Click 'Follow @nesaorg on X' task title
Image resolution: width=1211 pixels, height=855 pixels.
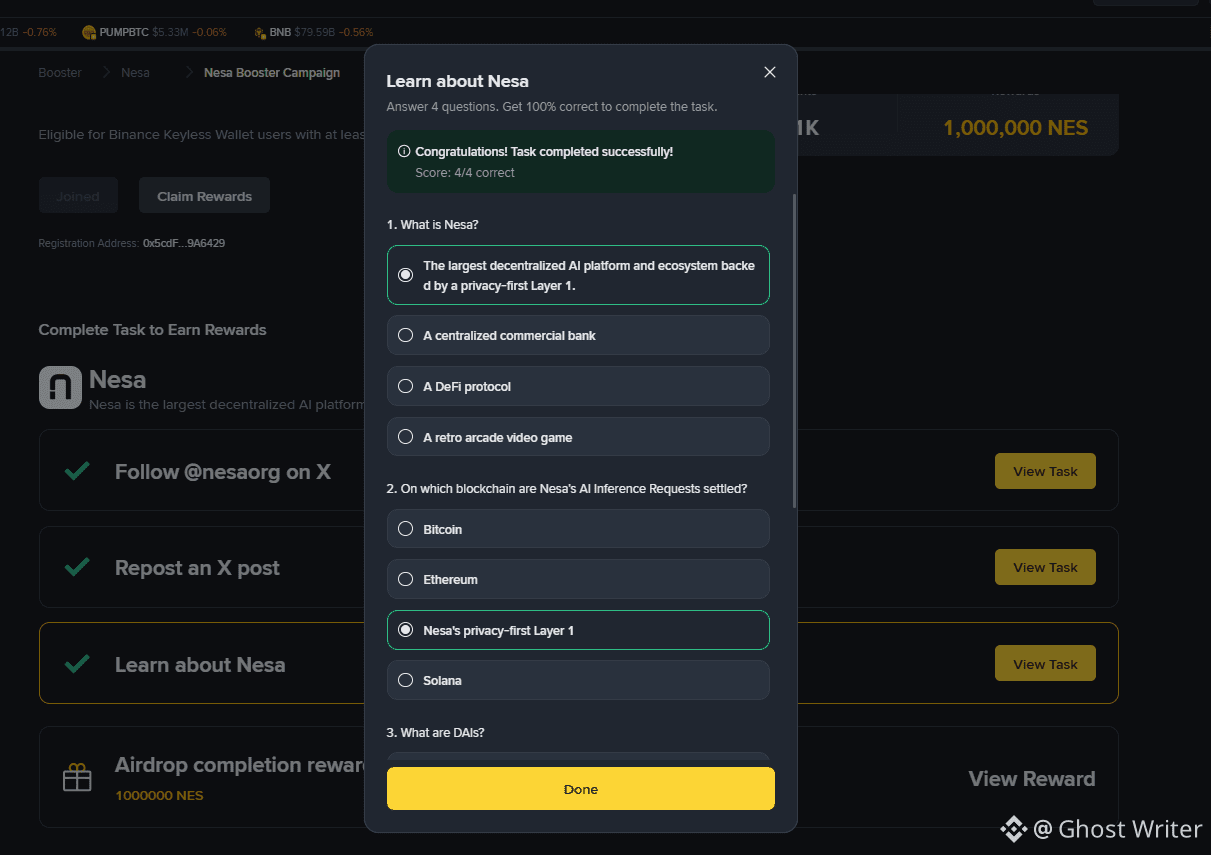click(x=223, y=472)
